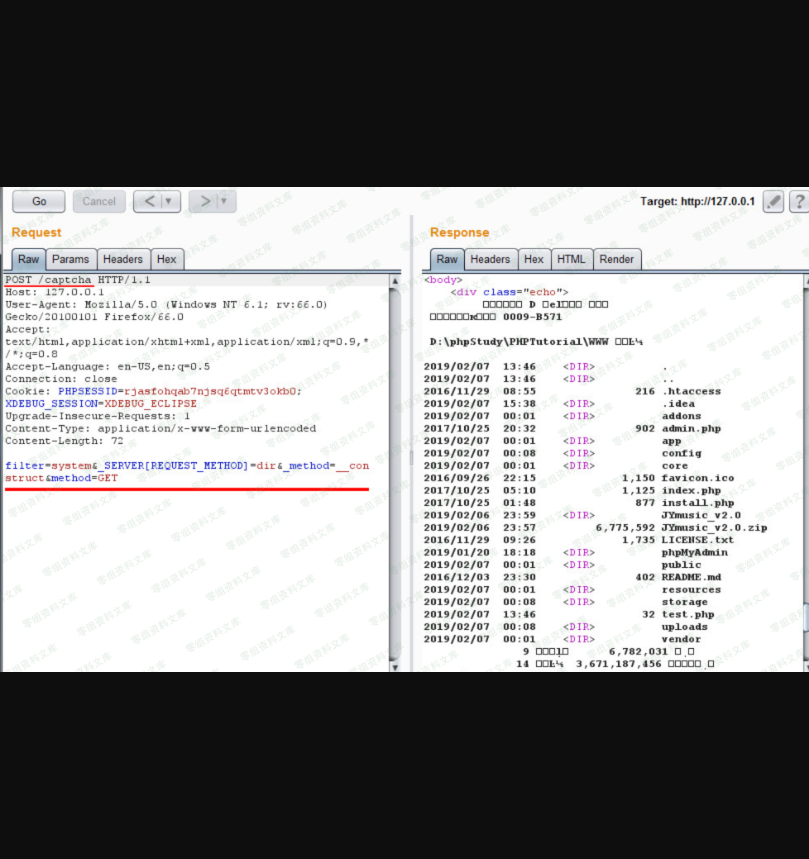Select the Request Raw tab
Viewport: 809px width, 859px height.
point(28,259)
